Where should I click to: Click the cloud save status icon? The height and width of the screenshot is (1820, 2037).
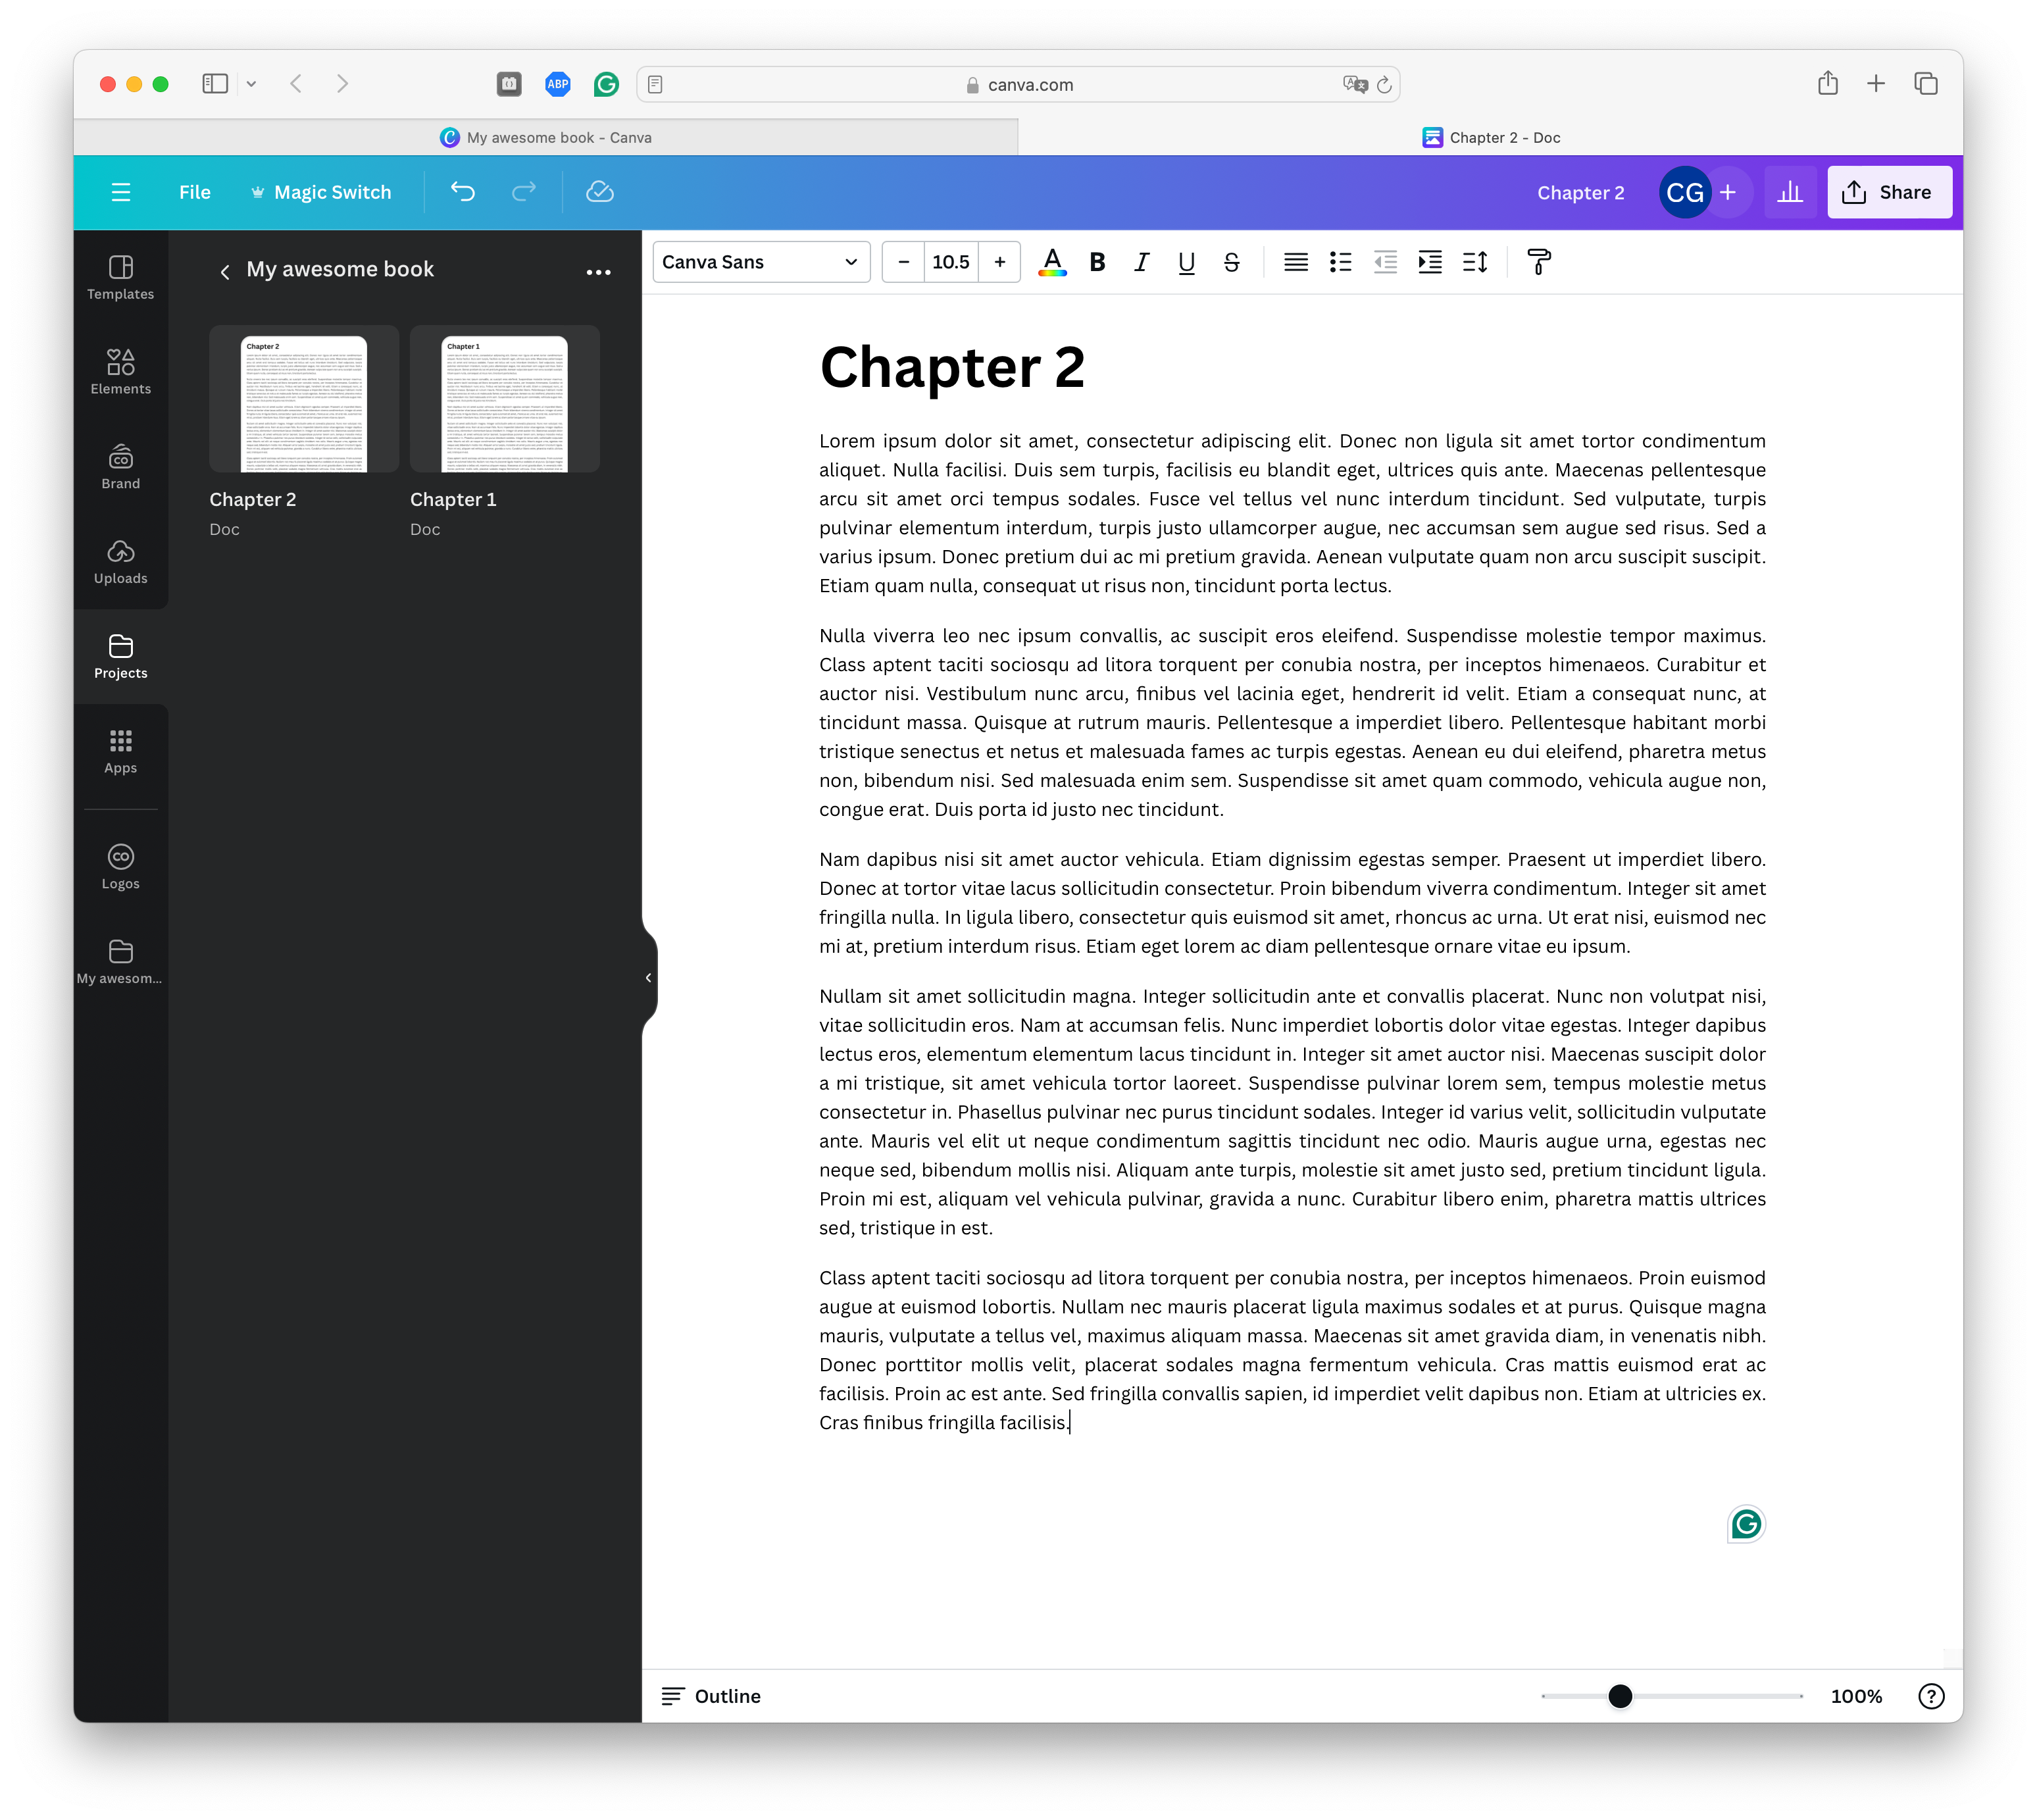click(599, 192)
